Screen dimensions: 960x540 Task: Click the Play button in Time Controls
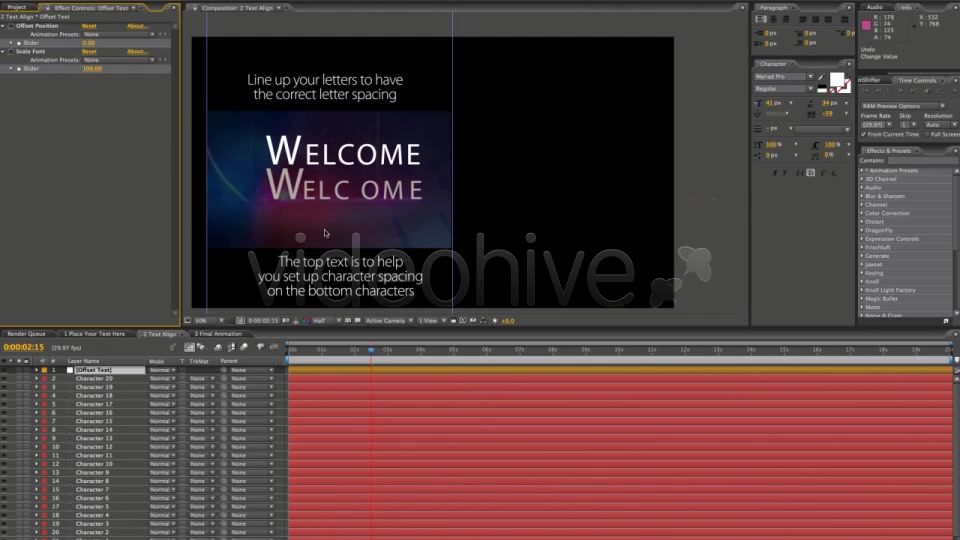click(890, 91)
